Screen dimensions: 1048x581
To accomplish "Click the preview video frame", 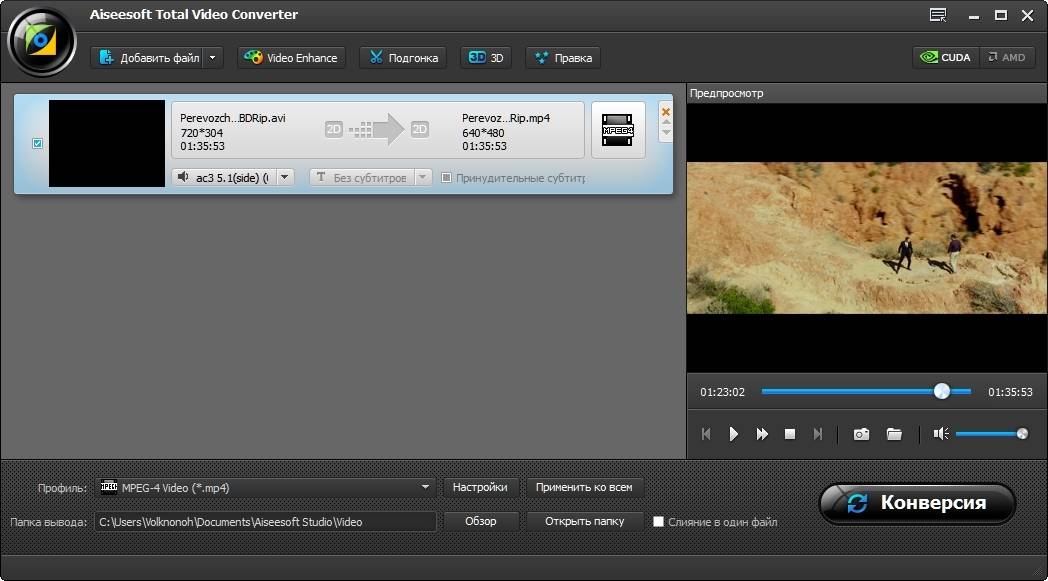I will 867,237.
